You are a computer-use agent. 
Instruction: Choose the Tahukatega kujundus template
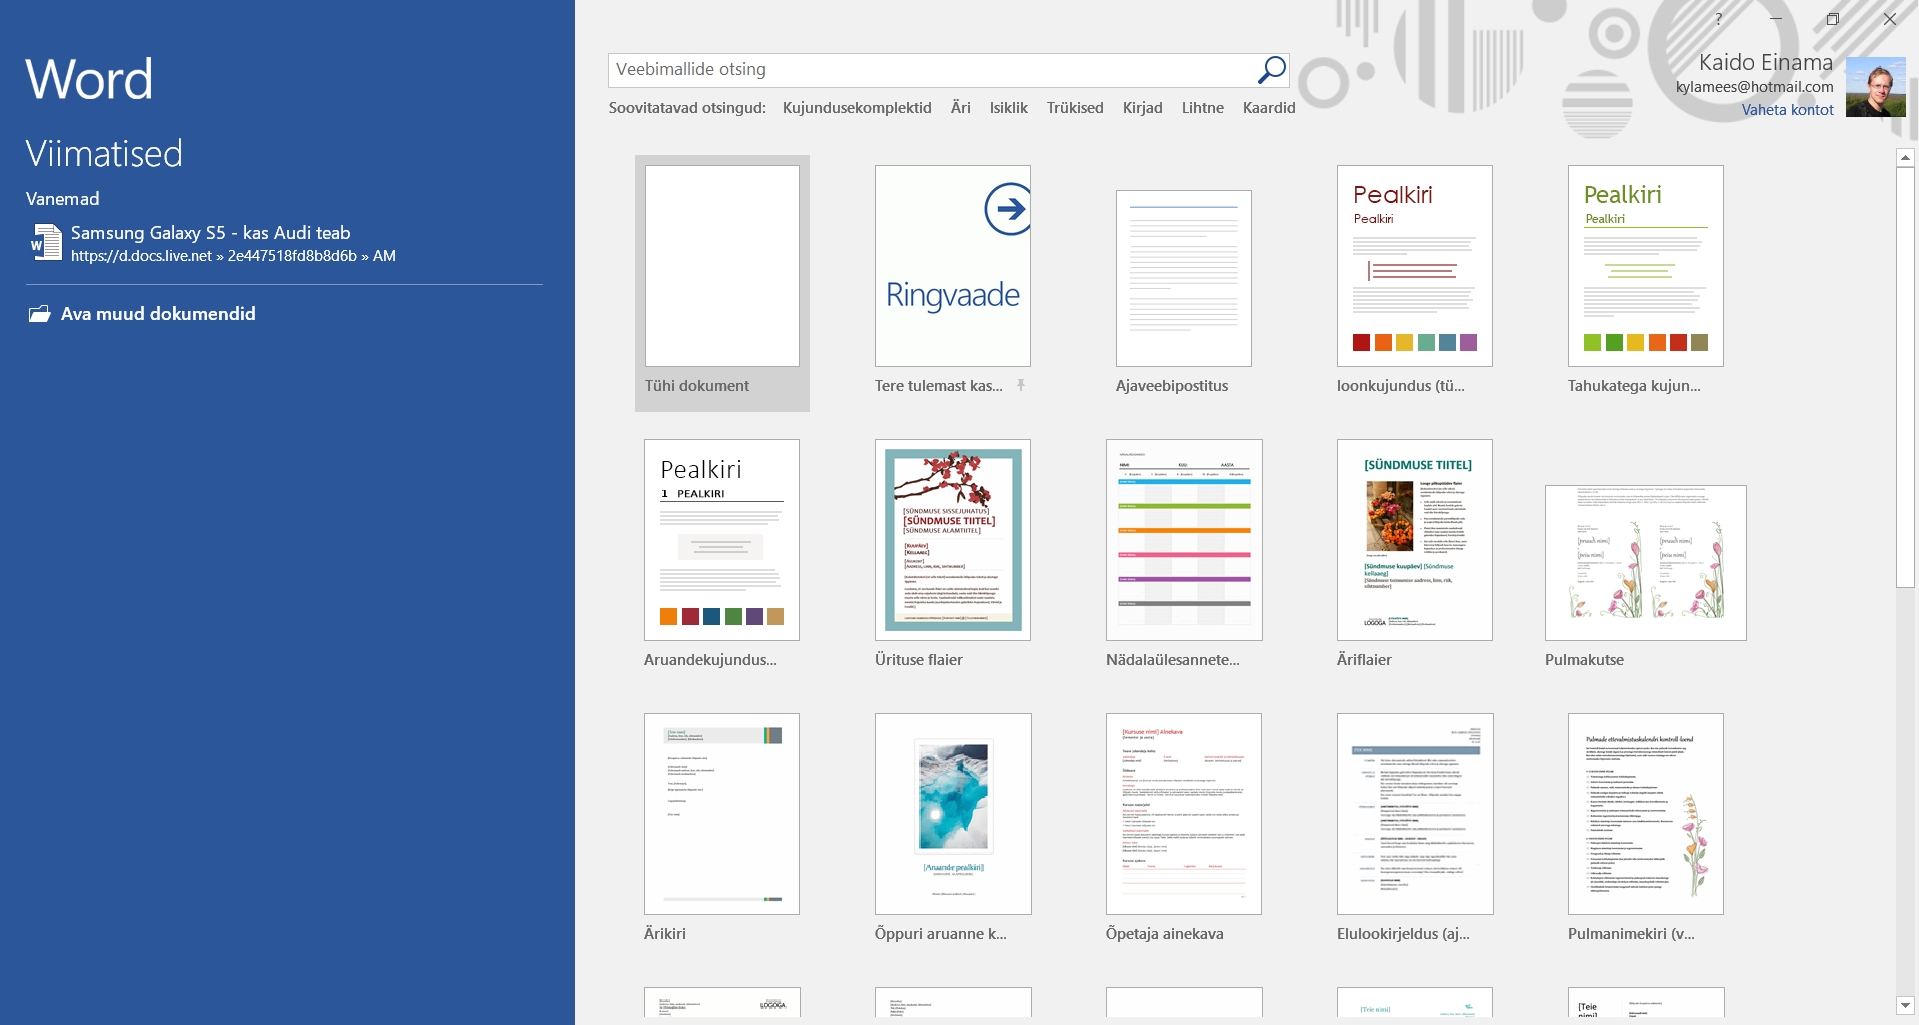click(x=1646, y=266)
